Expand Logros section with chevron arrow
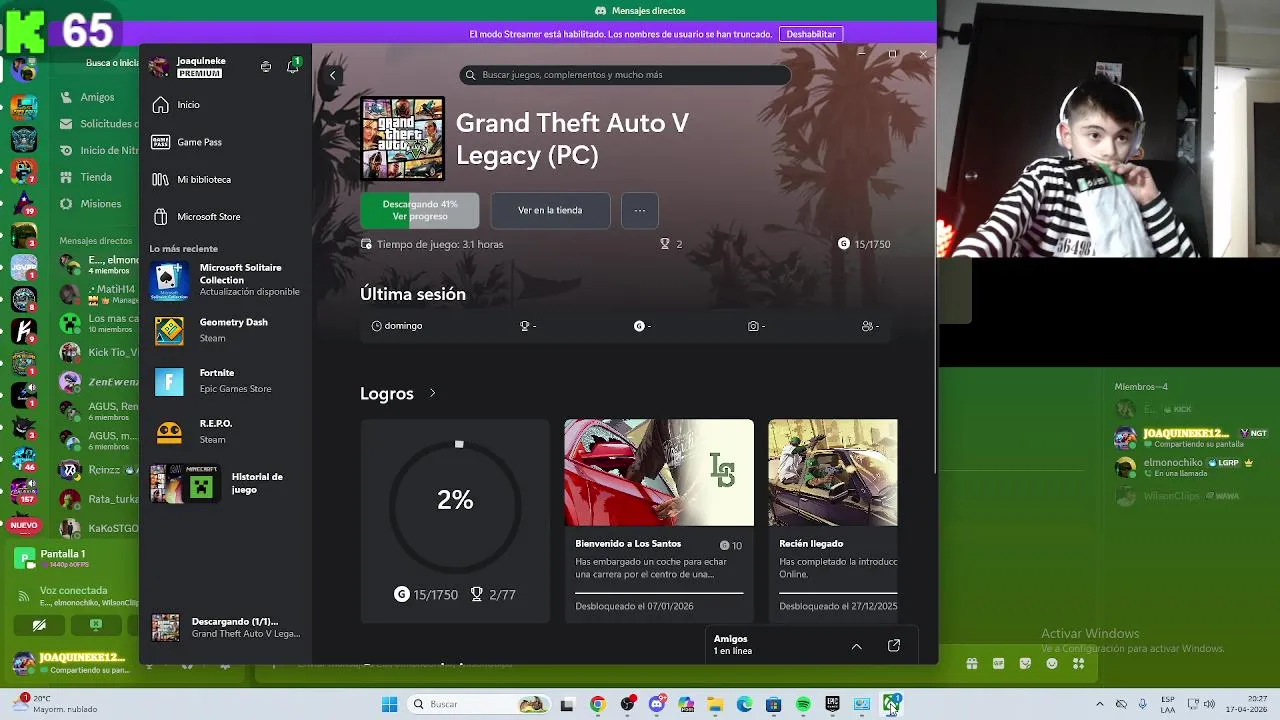Image resolution: width=1280 pixels, height=720 pixels. 432,393
